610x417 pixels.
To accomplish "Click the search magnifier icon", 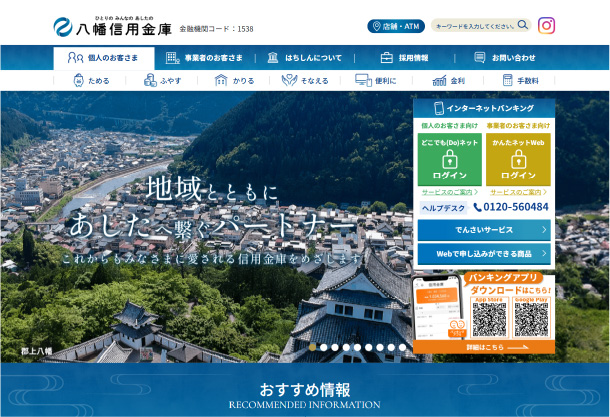I will 523,25.
